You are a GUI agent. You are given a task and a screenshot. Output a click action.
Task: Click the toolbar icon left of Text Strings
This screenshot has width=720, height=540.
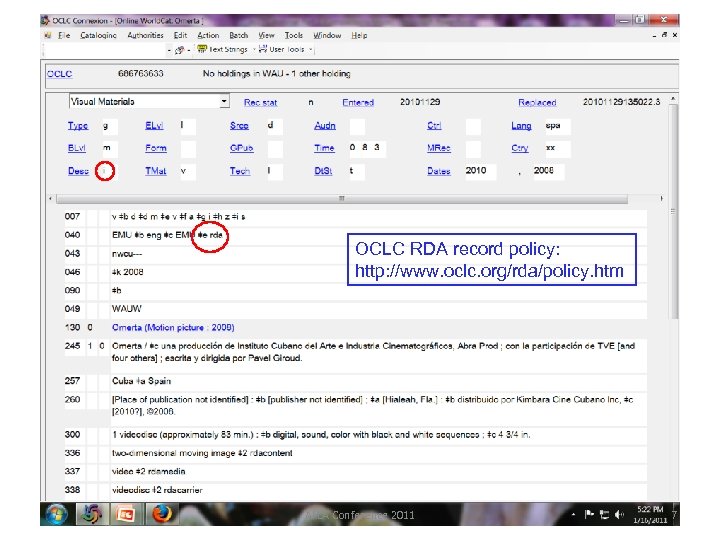[x=180, y=50]
